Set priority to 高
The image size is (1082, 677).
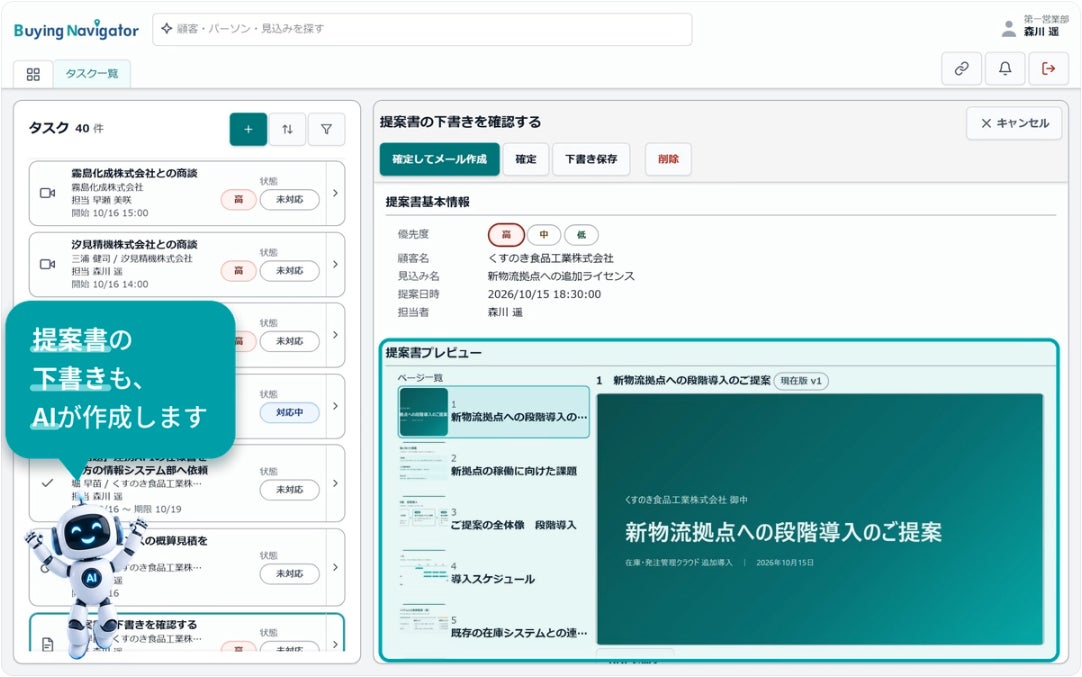(x=506, y=235)
